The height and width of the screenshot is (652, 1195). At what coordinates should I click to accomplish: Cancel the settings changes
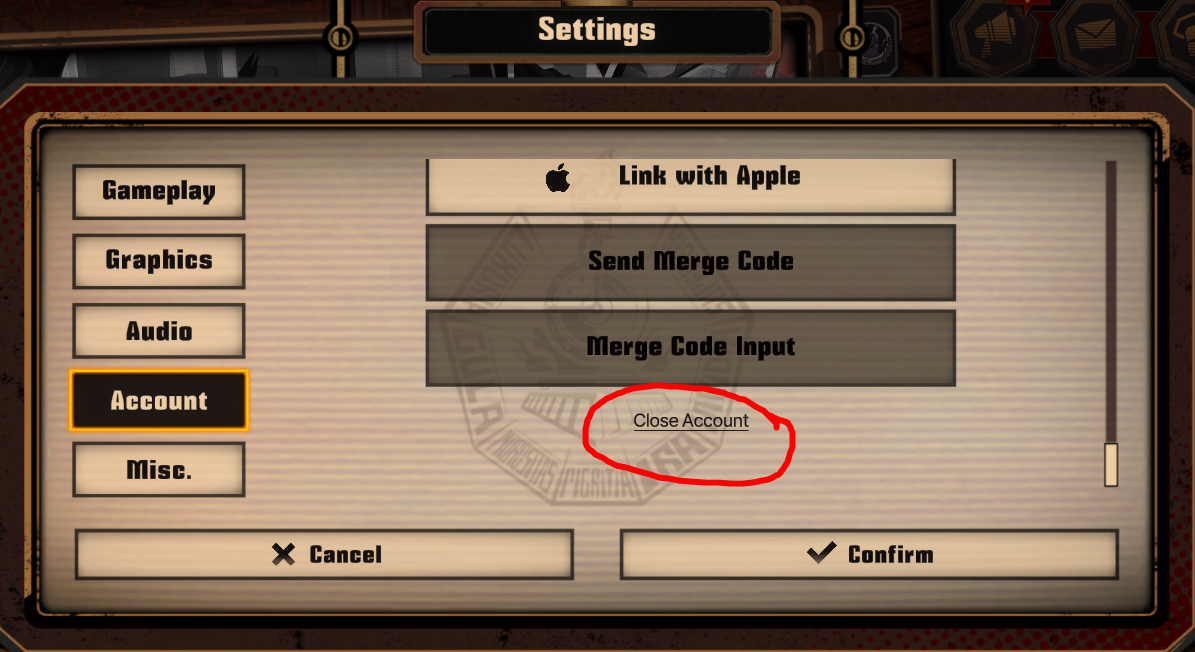click(x=324, y=555)
